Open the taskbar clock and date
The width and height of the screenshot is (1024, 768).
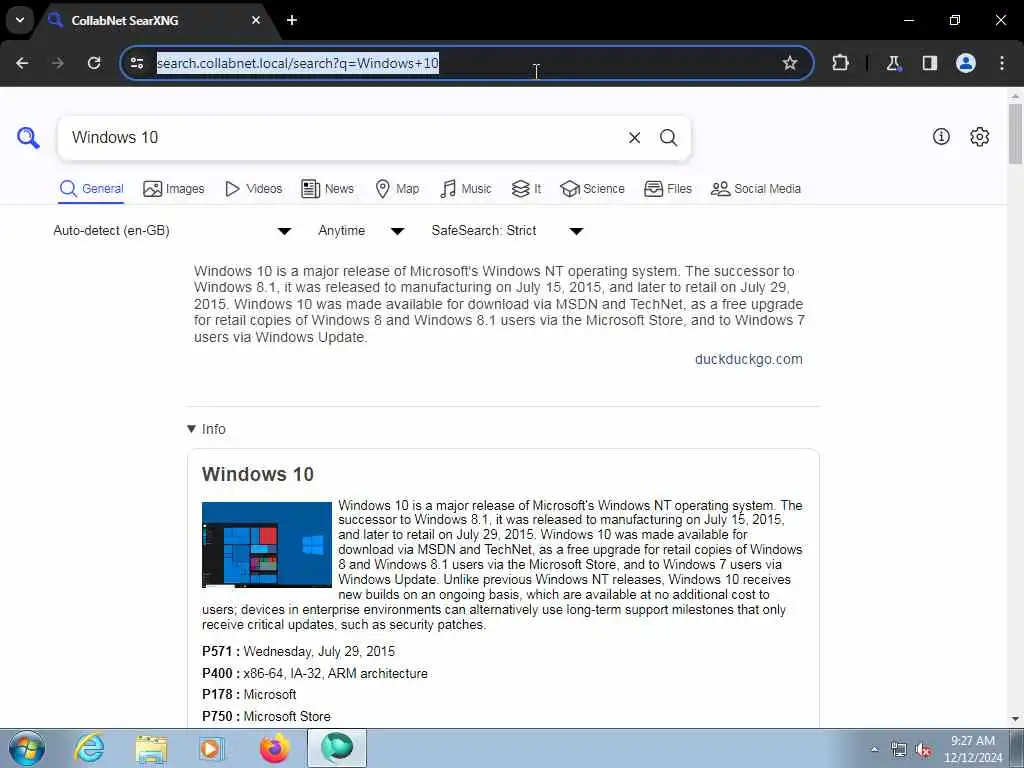point(972,749)
